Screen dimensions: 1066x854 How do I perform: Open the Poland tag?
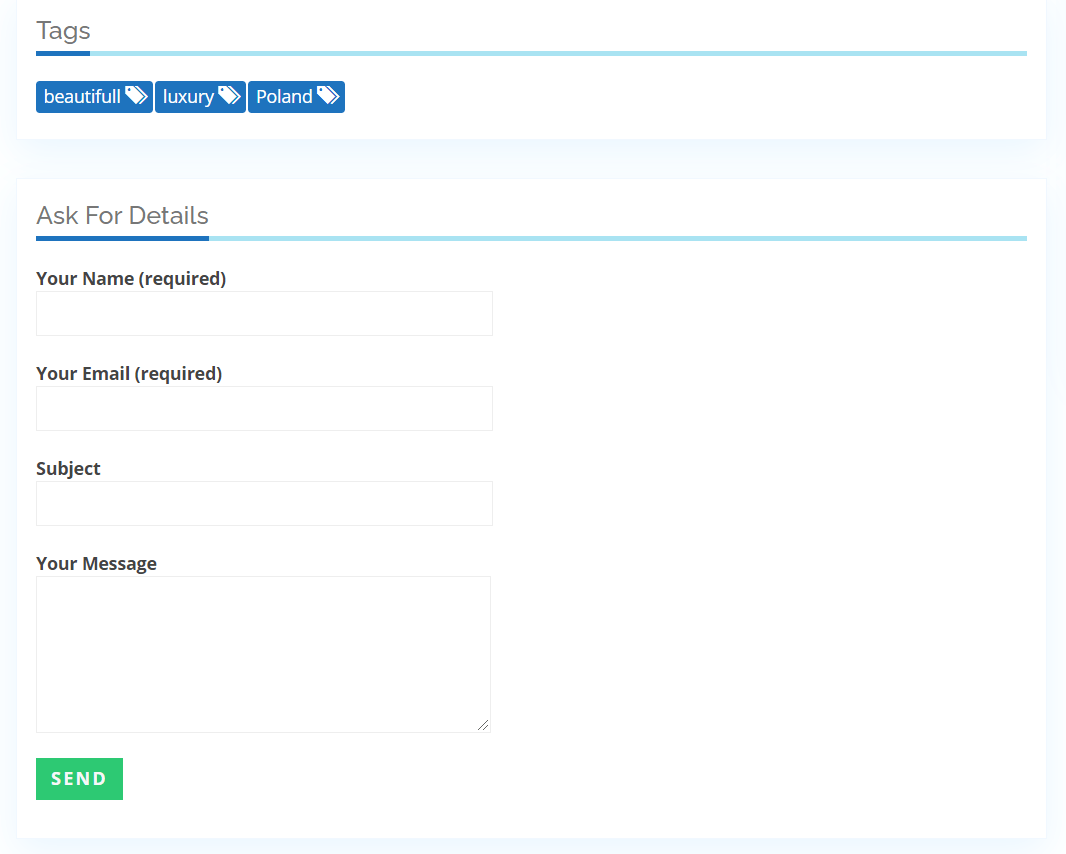pos(285,96)
